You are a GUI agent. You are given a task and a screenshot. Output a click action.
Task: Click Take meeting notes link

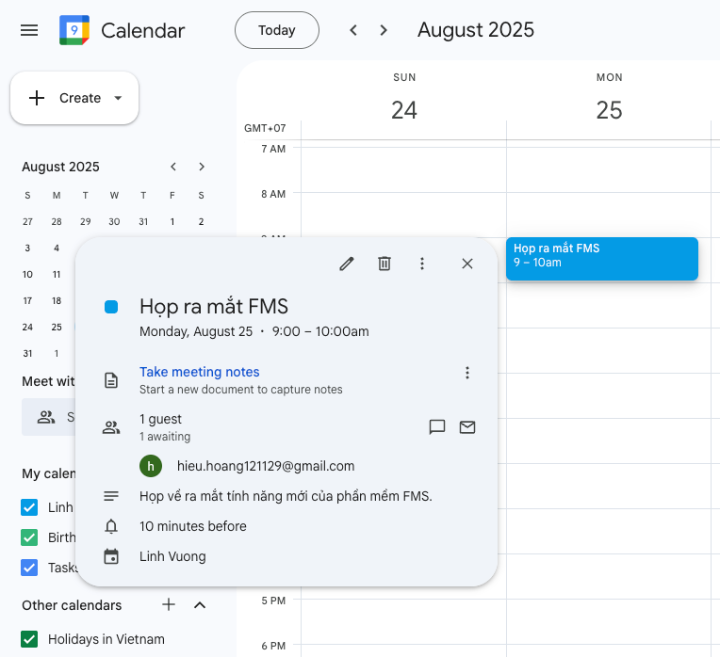(199, 372)
